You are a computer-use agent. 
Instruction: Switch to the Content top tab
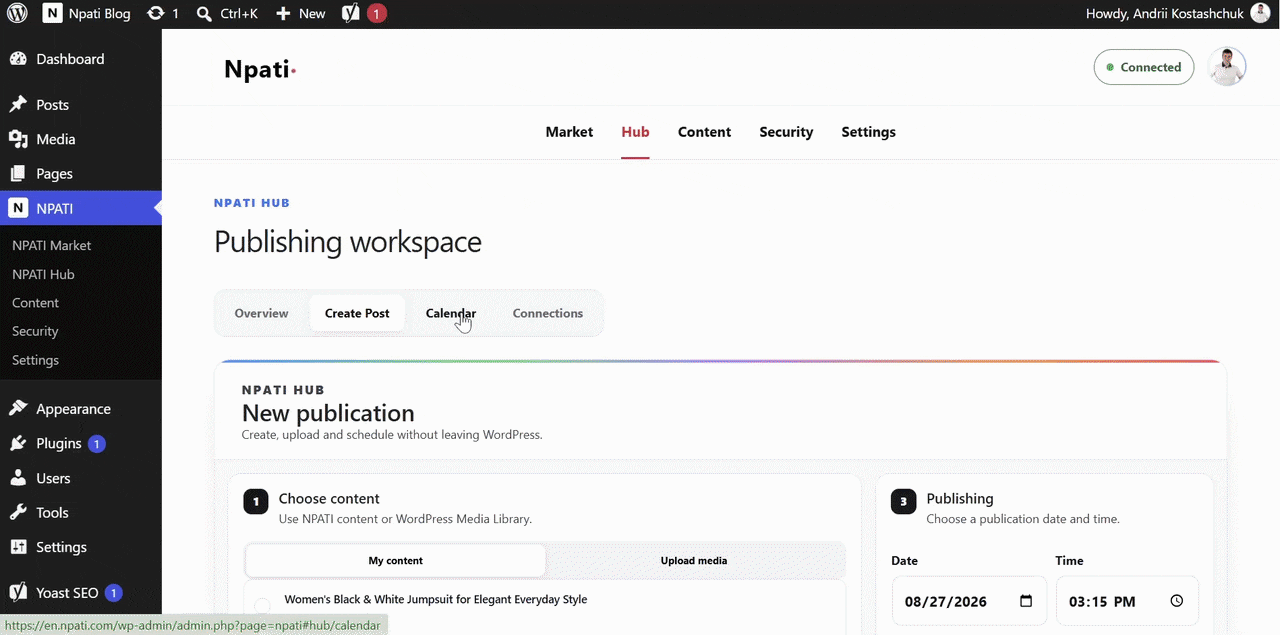coord(704,132)
